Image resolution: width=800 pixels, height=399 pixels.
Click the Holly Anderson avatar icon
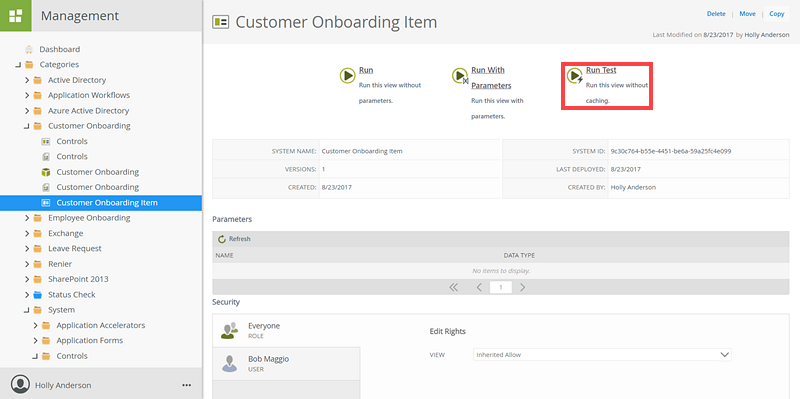20,384
